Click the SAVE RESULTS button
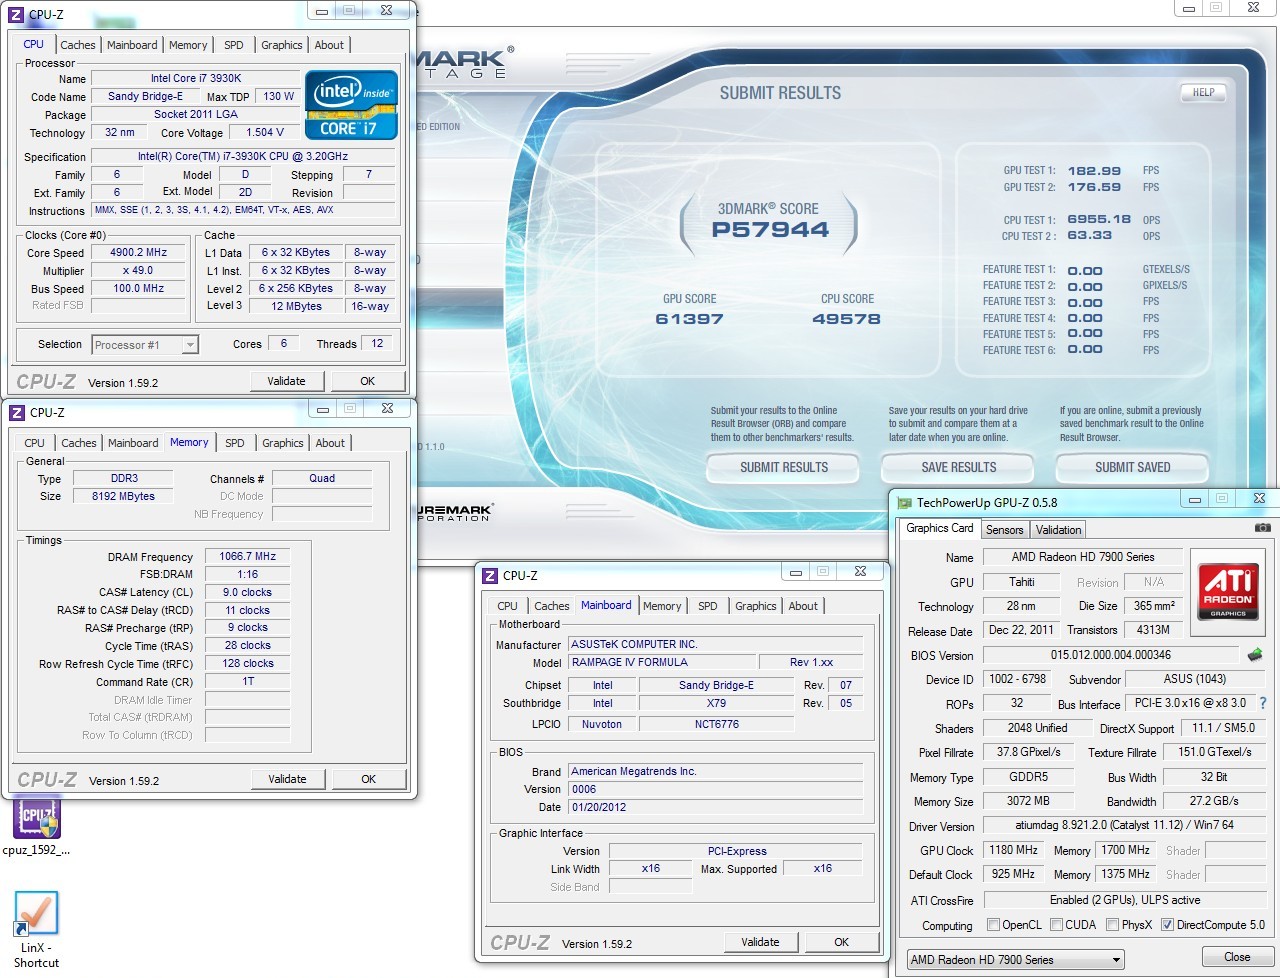The image size is (1280, 978). point(958,467)
